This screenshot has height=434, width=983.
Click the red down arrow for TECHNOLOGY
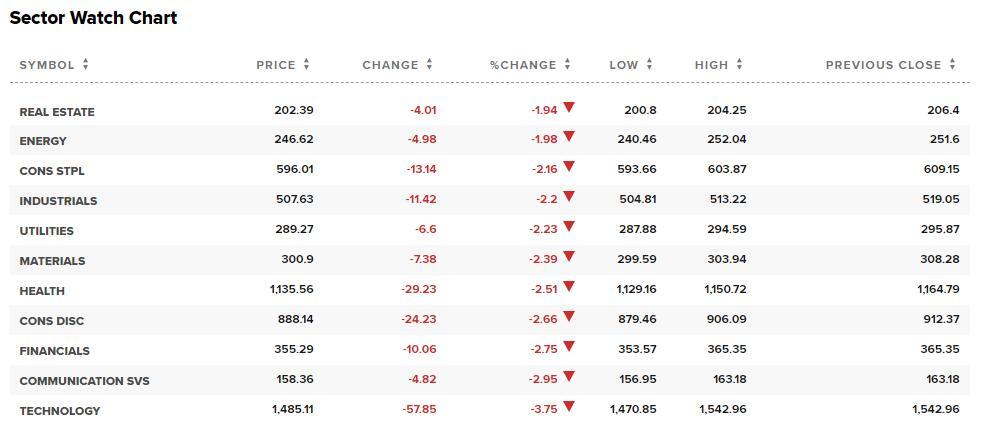[569, 407]
